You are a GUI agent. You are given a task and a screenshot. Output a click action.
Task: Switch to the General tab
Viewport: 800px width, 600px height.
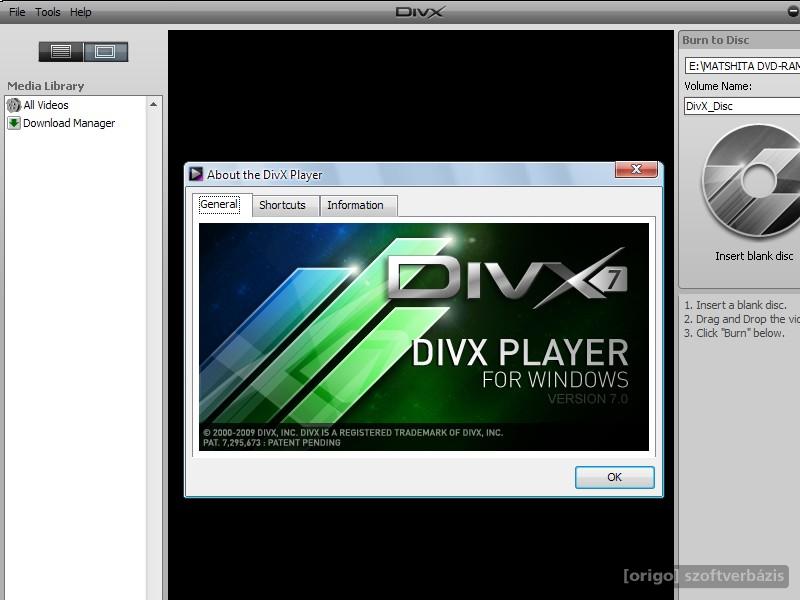coord(219,205)
